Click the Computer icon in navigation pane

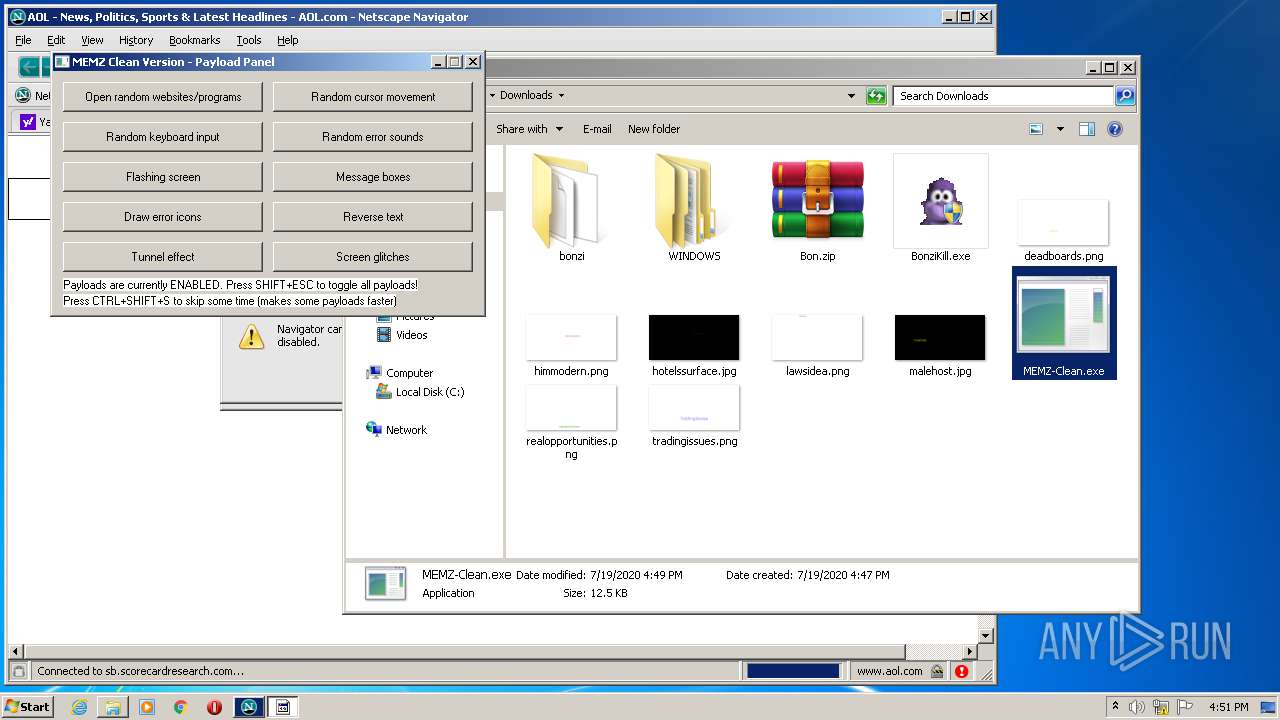tap(374, 373)
